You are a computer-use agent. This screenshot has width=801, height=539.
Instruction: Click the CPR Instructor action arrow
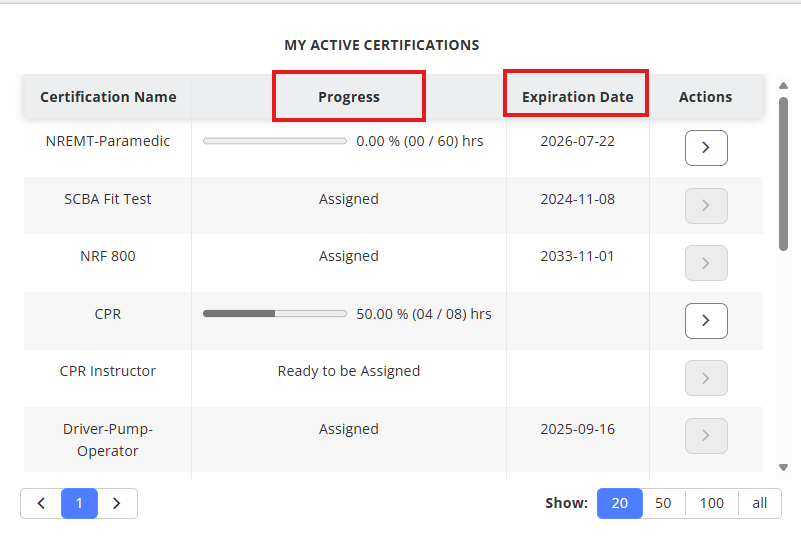tap(706, 378)
